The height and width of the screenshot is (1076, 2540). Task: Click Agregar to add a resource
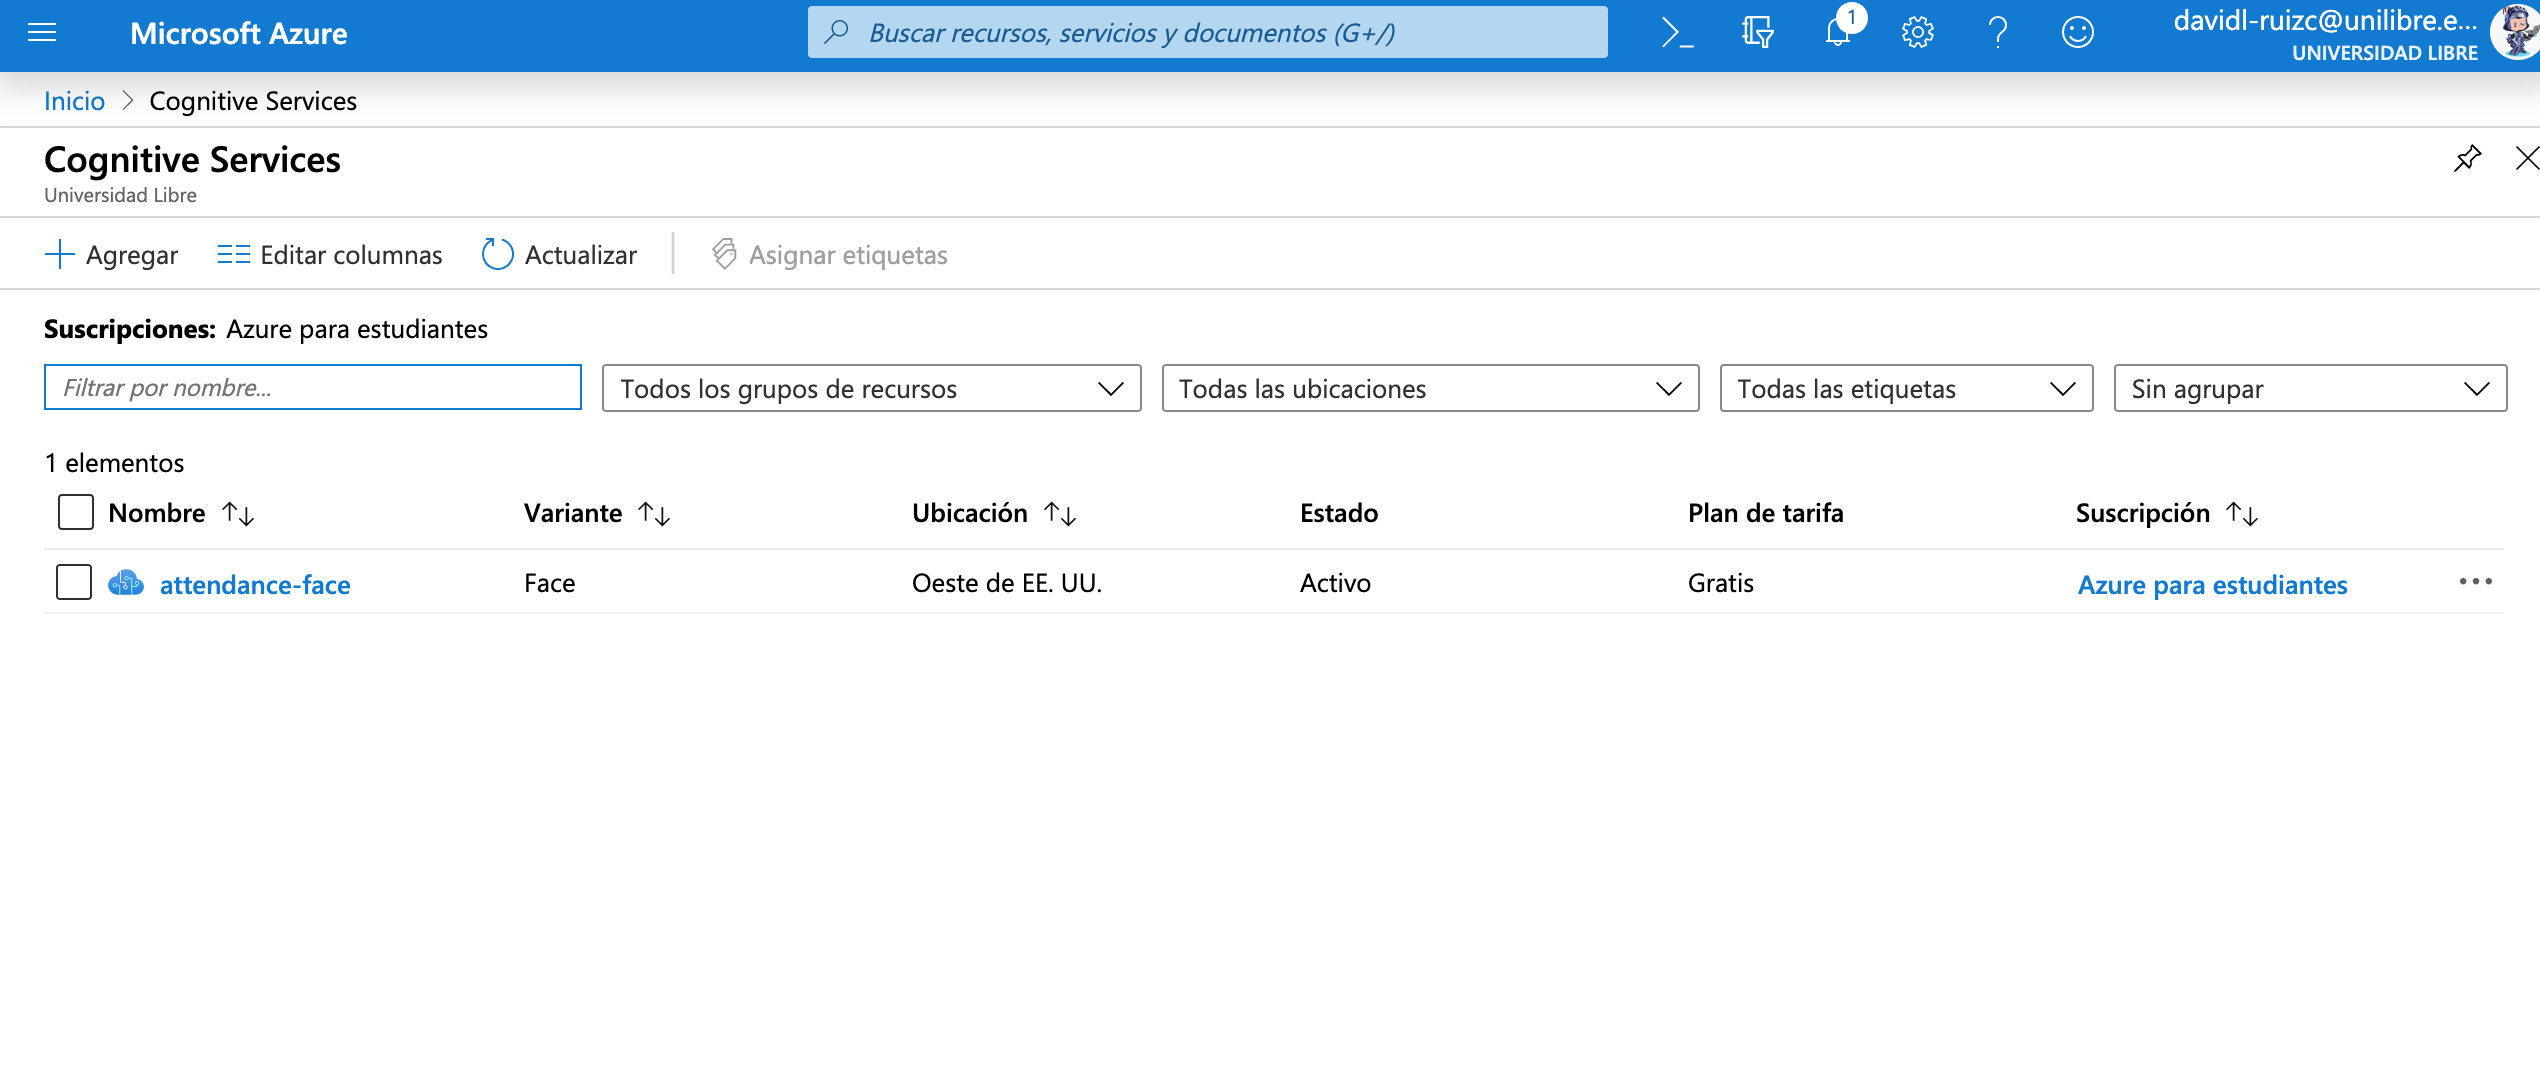click(111, 255)
